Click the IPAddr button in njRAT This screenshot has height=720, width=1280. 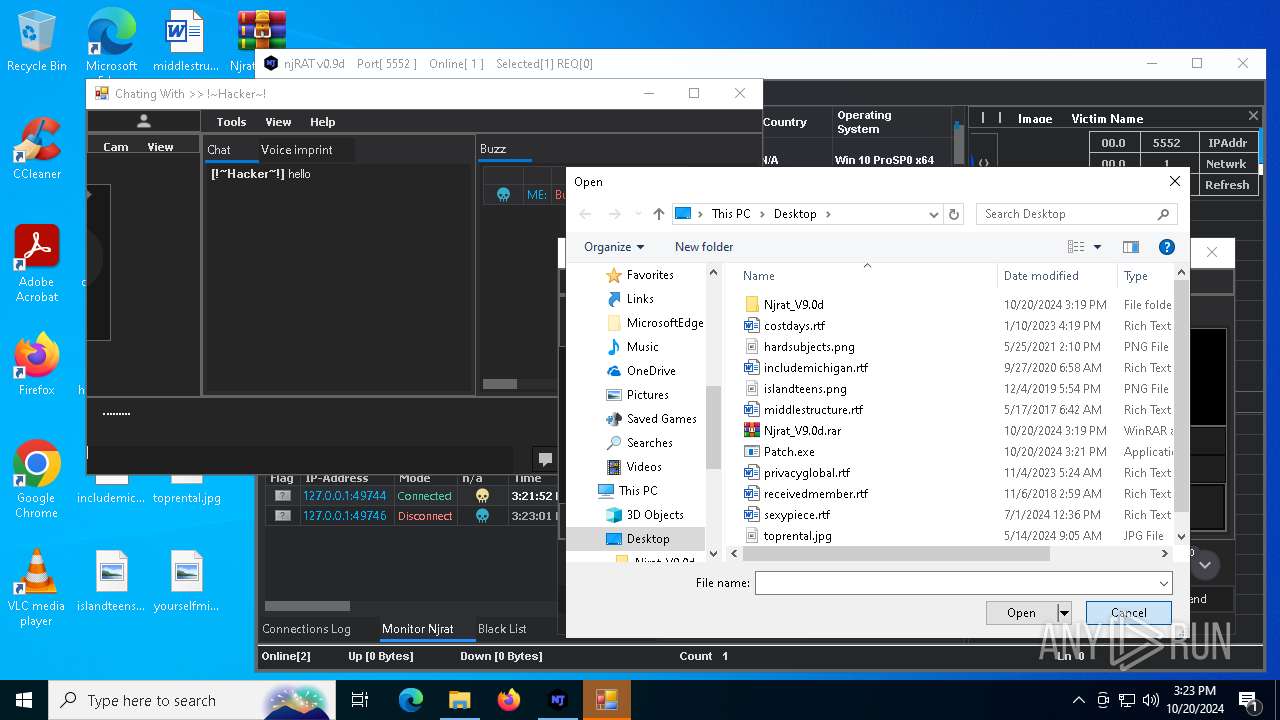pos(1226,143)
